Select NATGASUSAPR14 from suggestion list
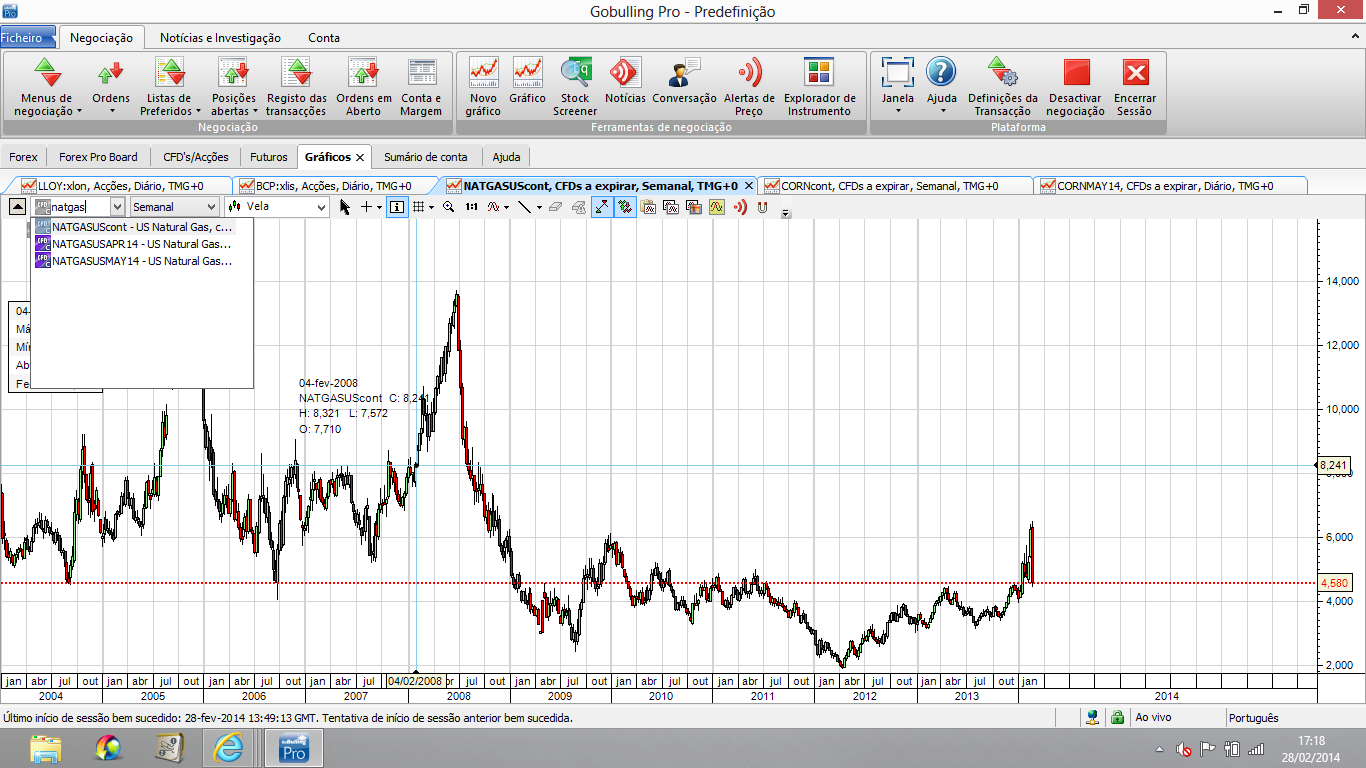Viewport: 1366px width, 768px height. point(140,244)
